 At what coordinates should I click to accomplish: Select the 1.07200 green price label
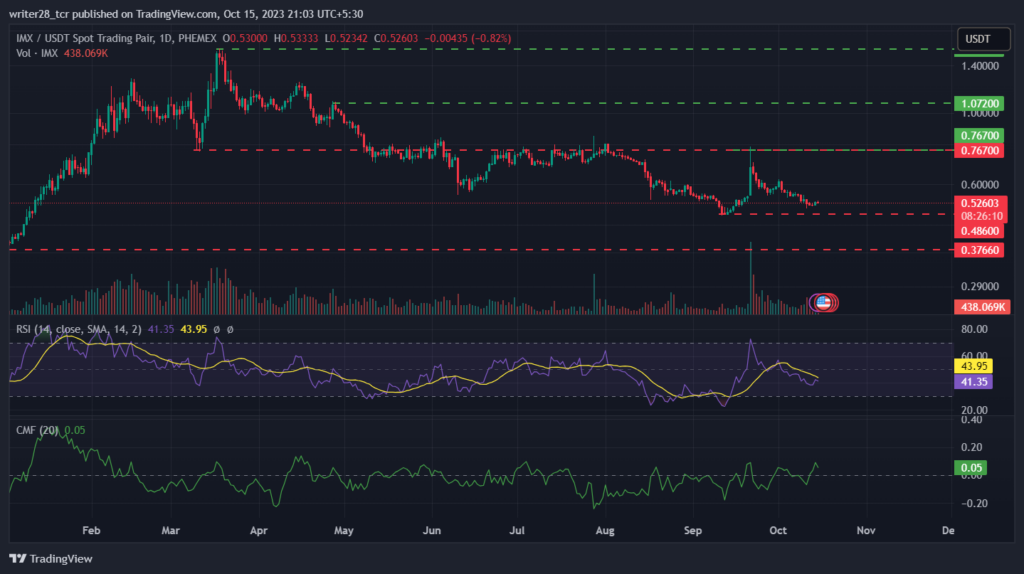click(x=979, y=103)
